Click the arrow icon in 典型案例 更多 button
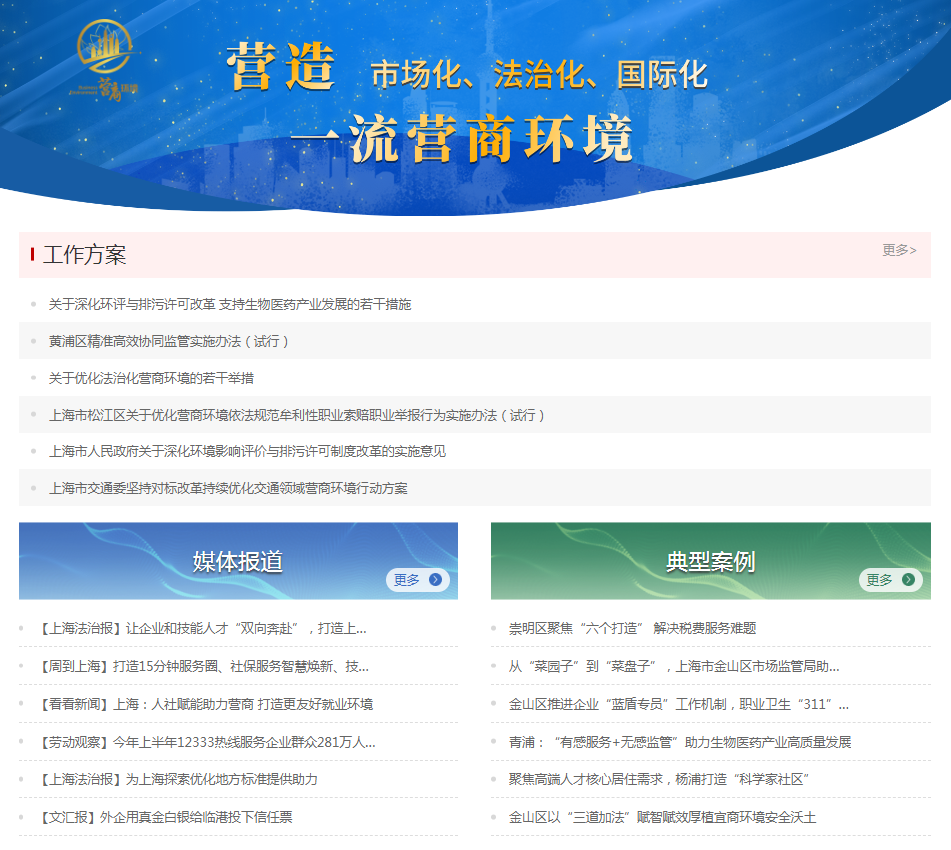This screenshot has width=951, height=850. [x=908, y=580]
